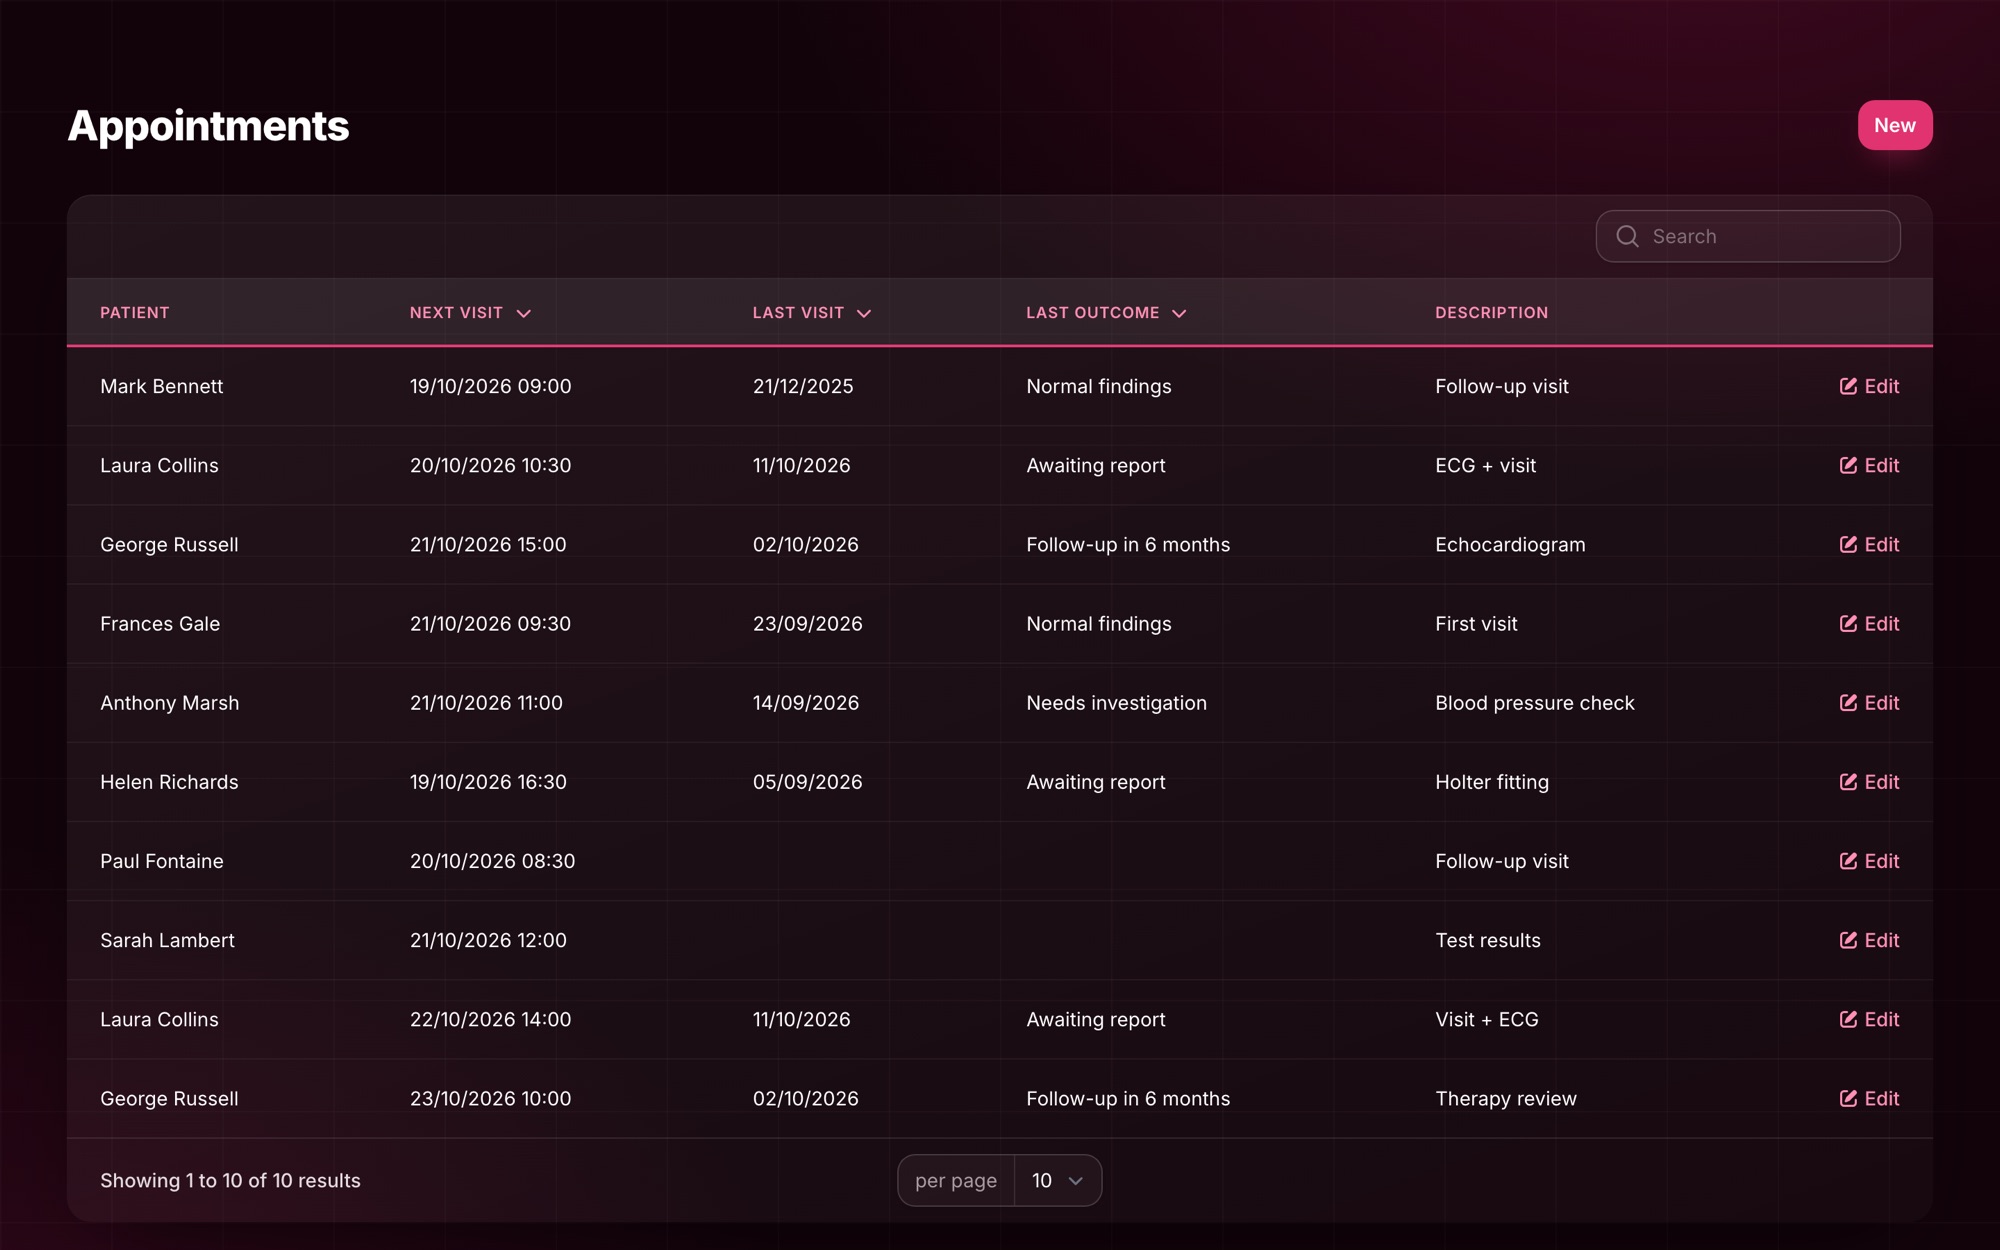2000x1250 pixels.
Task: Sort by Last Outcome column chevron
Action: 1179,314
